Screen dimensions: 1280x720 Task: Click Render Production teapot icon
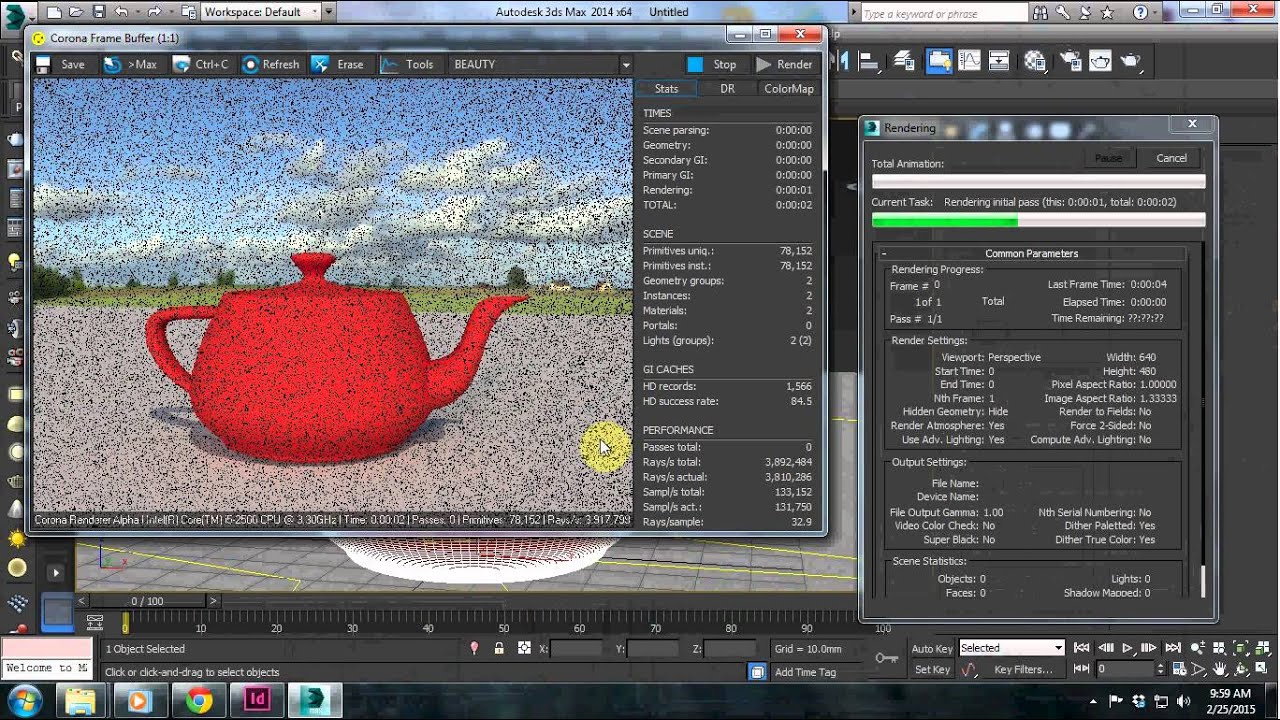coord(1131,61)
